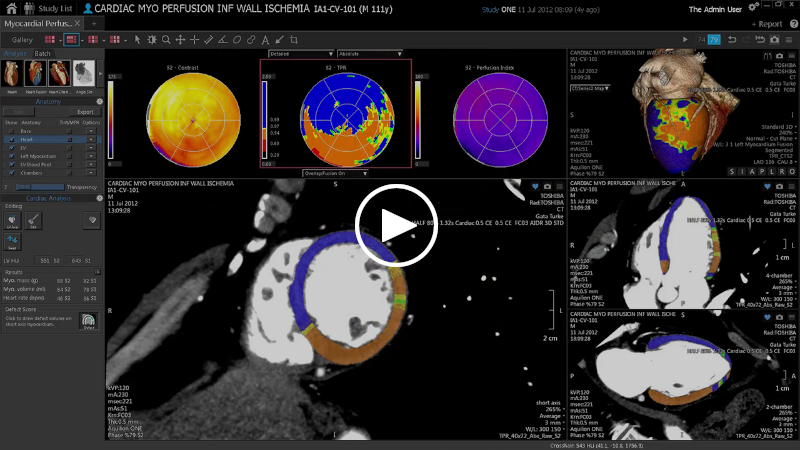
Task: Select the pan move tool
Action: tap(180, 39)
